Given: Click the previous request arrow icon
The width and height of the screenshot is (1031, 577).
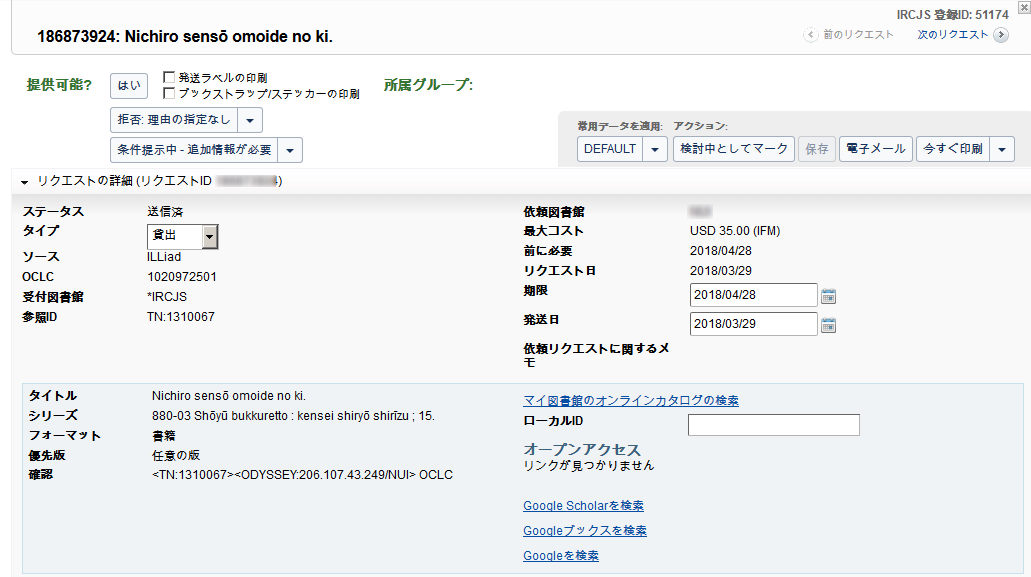Looking at the screenshot, I should click(x=811, y=35).
